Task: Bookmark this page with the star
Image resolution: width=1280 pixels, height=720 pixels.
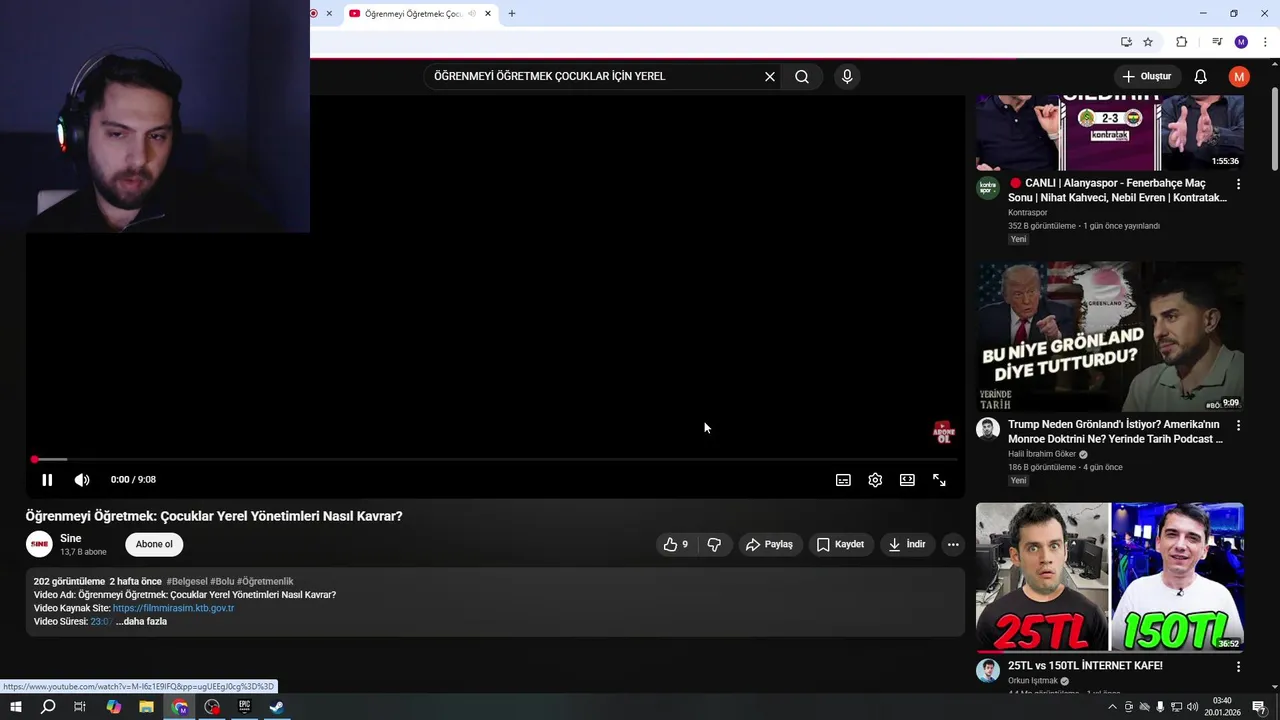Action: (1148, 42)
